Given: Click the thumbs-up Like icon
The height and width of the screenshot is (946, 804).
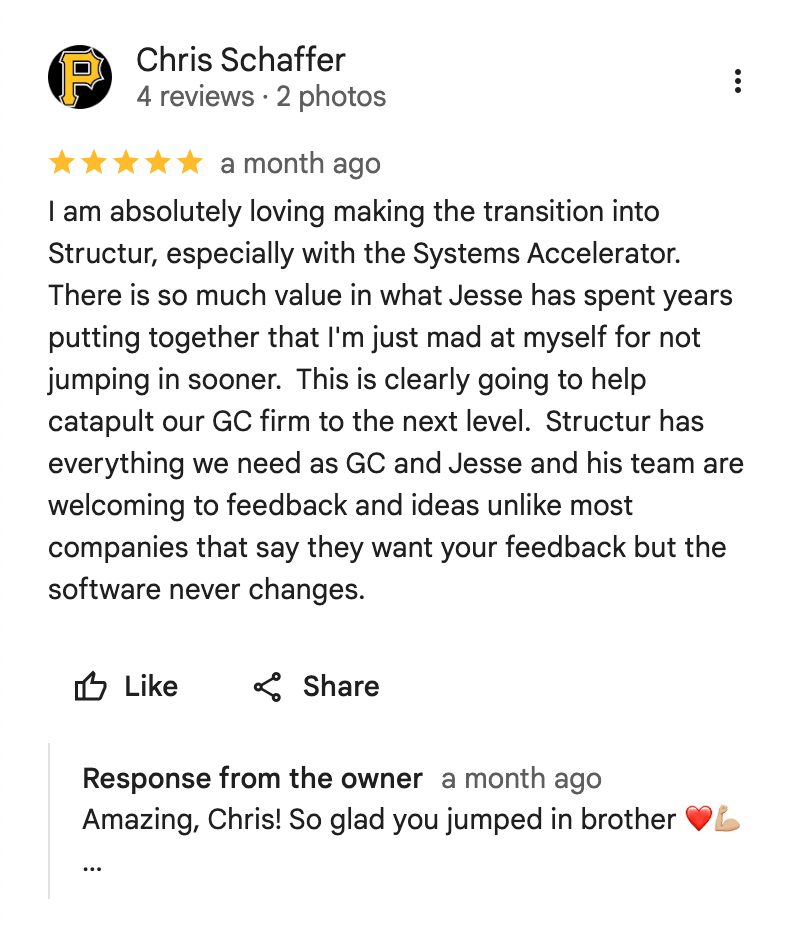Looking at the screenshot, I should [x=91, y=687].
